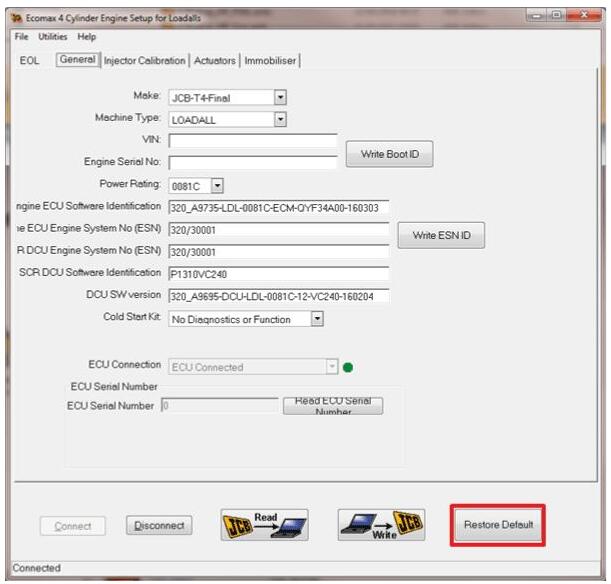Maximize the Ecomax setup window
The image size is (611, 584).
pos(557,15)
